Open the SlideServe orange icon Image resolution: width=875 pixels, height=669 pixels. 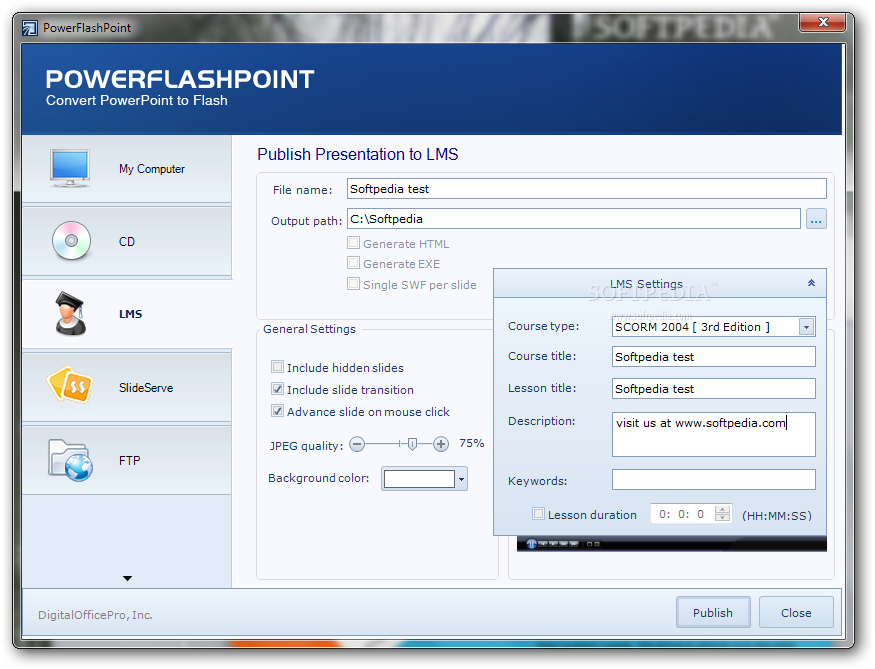(70, 385)
